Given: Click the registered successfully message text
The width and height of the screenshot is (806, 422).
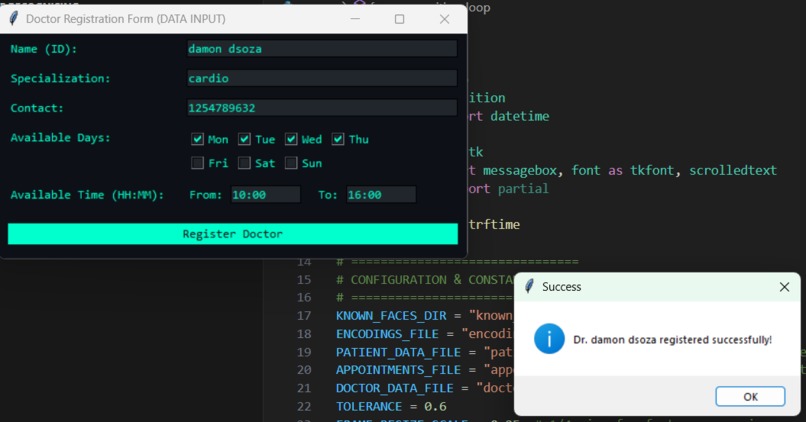Looking at the screenshot, I should [672, 340].
